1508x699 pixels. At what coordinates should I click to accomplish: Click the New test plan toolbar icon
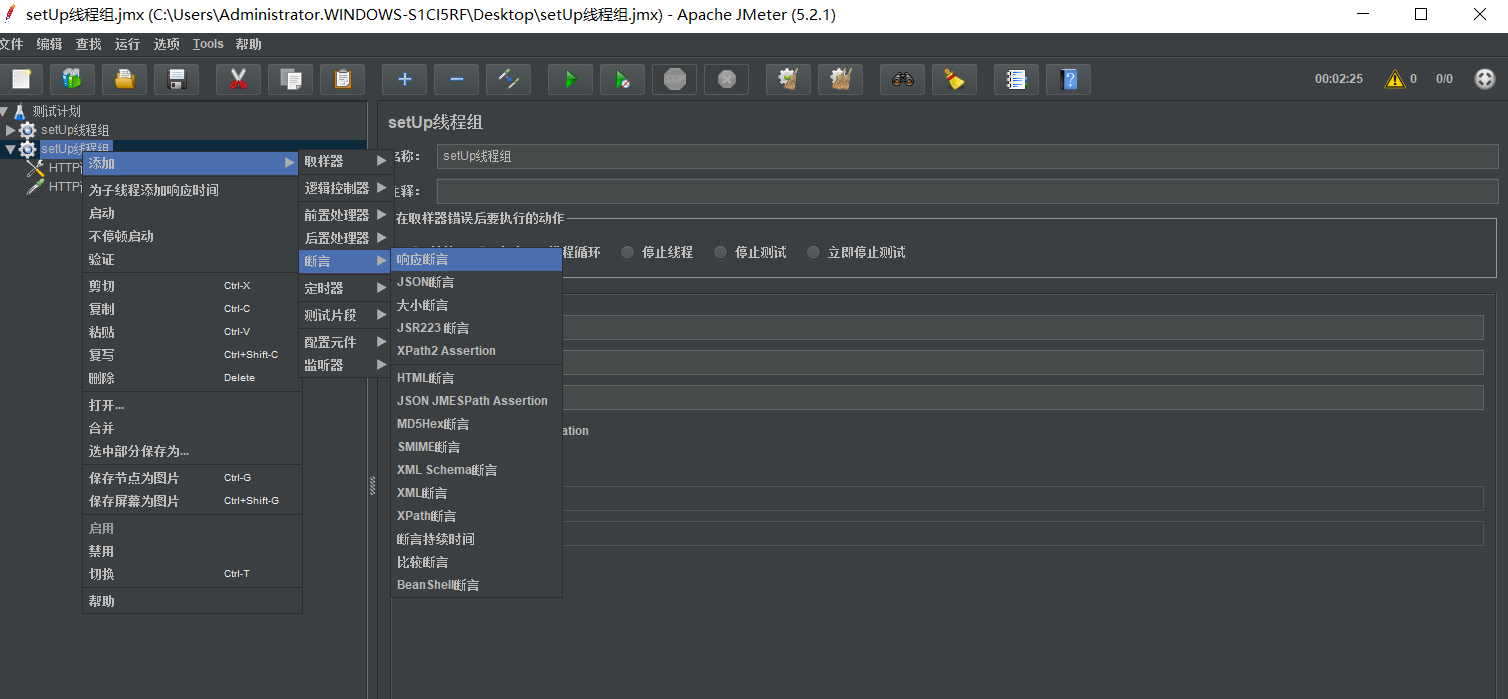coord(22,79)
